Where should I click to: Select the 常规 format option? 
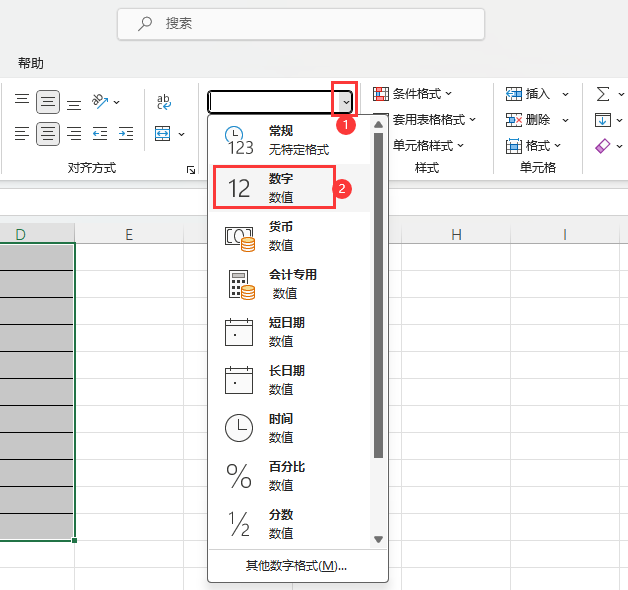(x=291, y=140)
